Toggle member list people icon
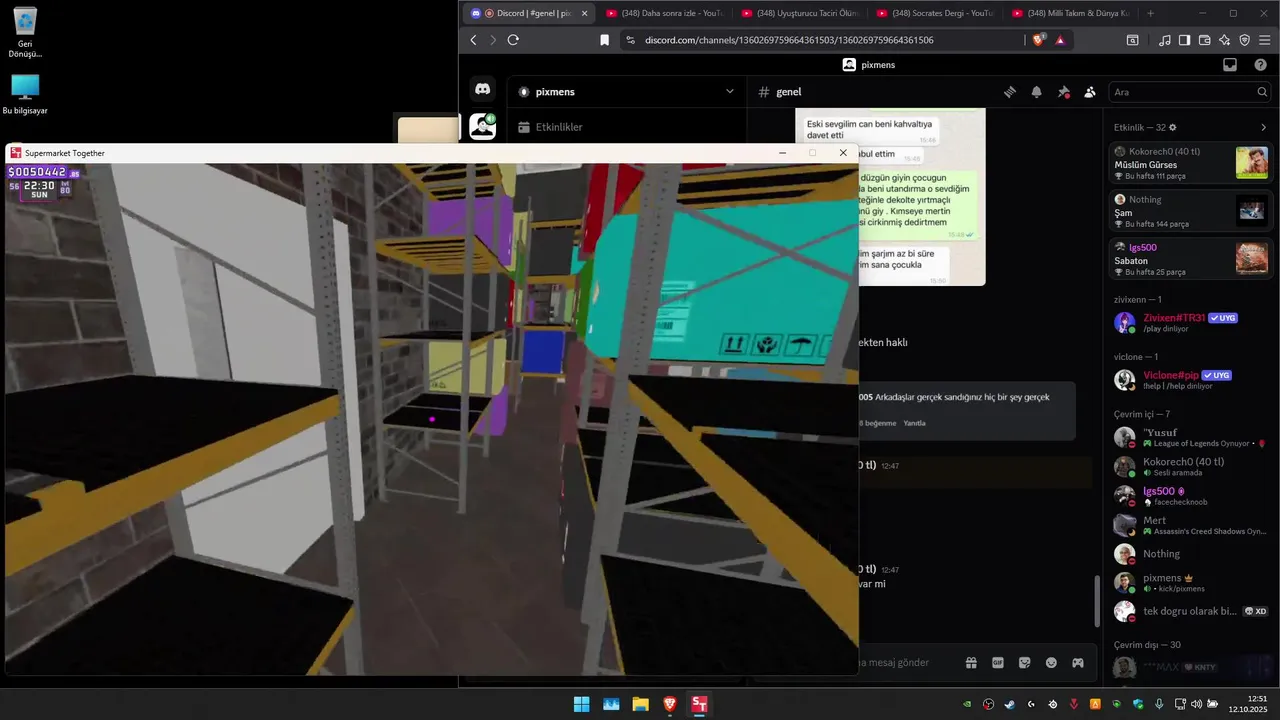1280x720 pixels. coord(1090,92)
